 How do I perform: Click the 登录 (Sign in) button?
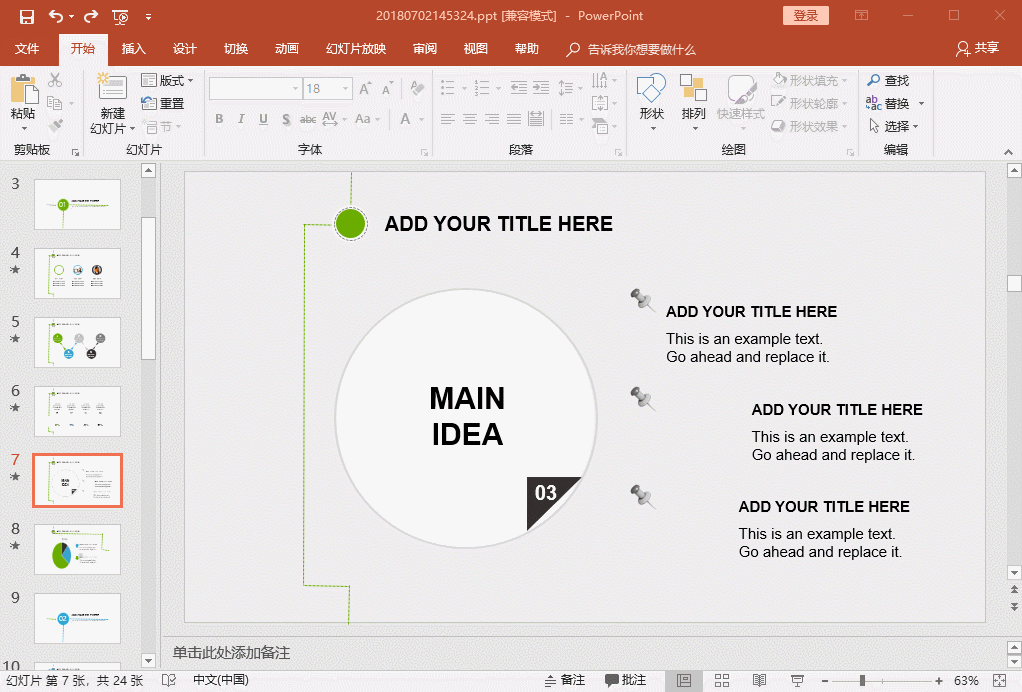point(805,15)
